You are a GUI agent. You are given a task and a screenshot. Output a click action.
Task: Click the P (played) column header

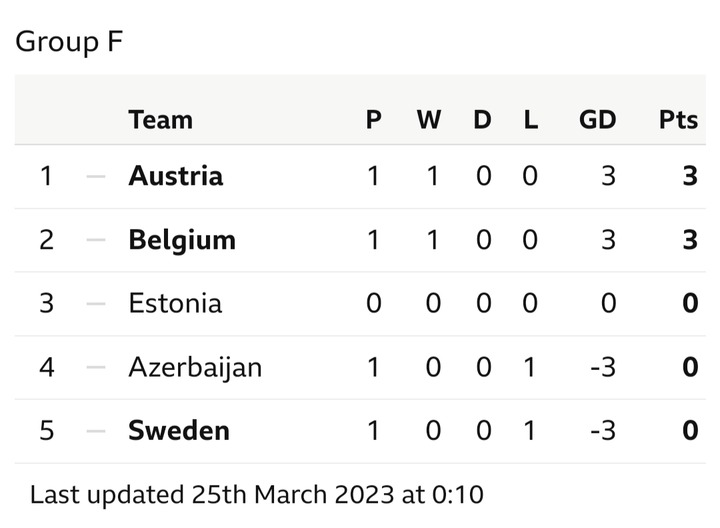pyautogui.click(x=373, y=120)
